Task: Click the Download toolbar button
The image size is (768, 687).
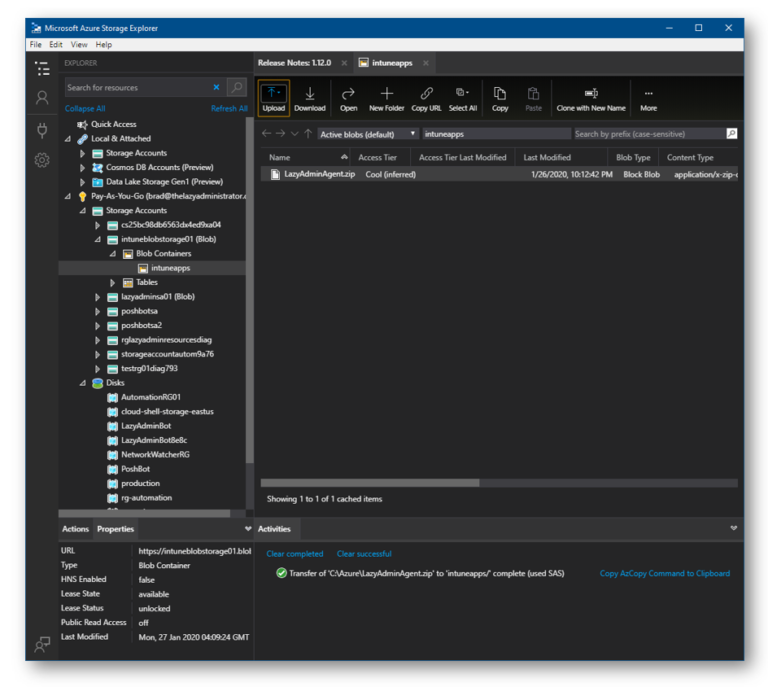Action: pos(310,98)
